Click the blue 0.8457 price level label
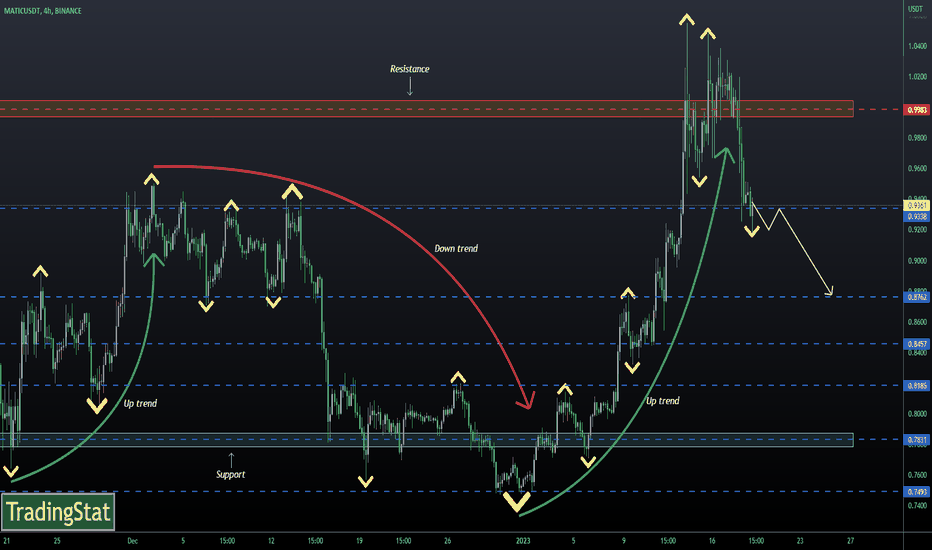The height and width of the screenshot is (550, 932). (917, 344)
